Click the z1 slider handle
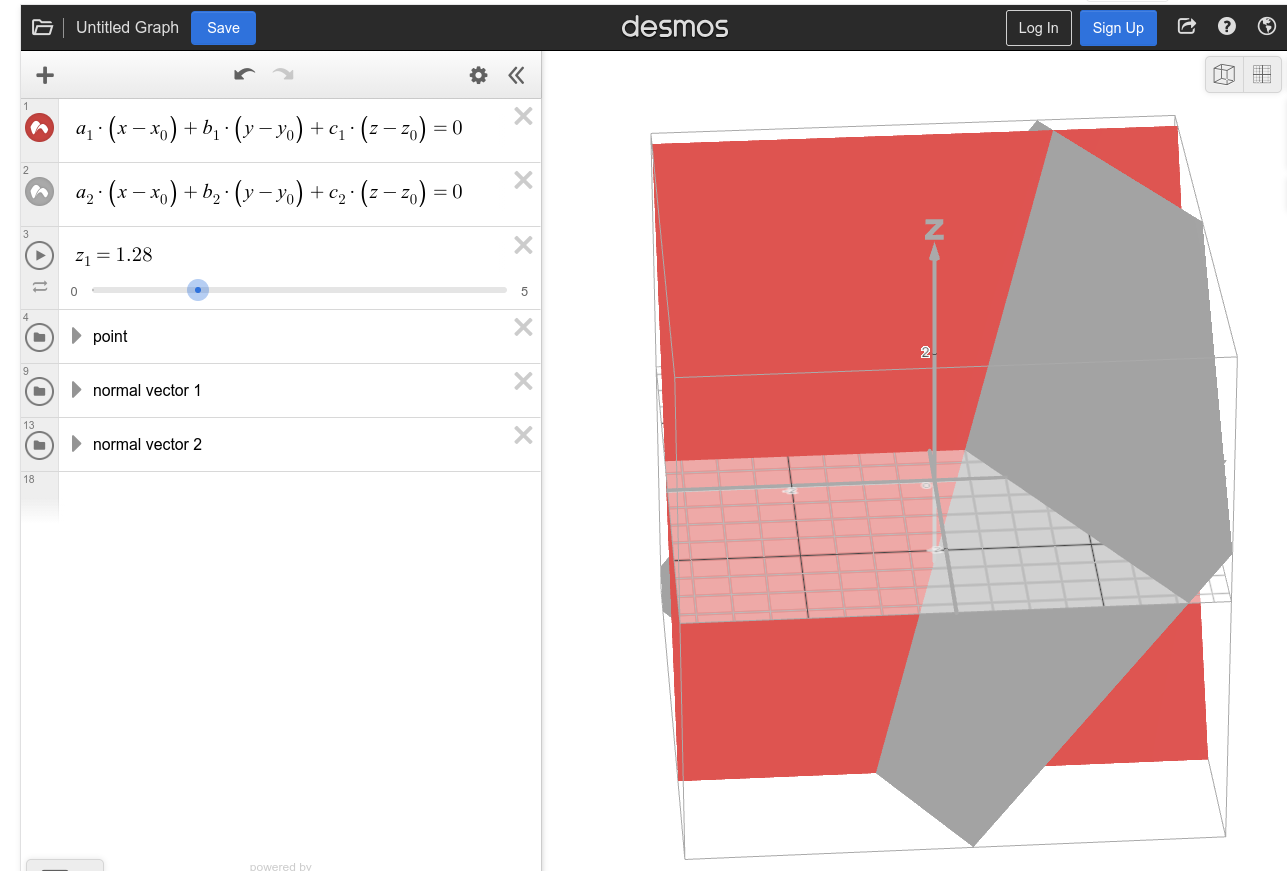The image size is (1287, 871). click(198, 291)
